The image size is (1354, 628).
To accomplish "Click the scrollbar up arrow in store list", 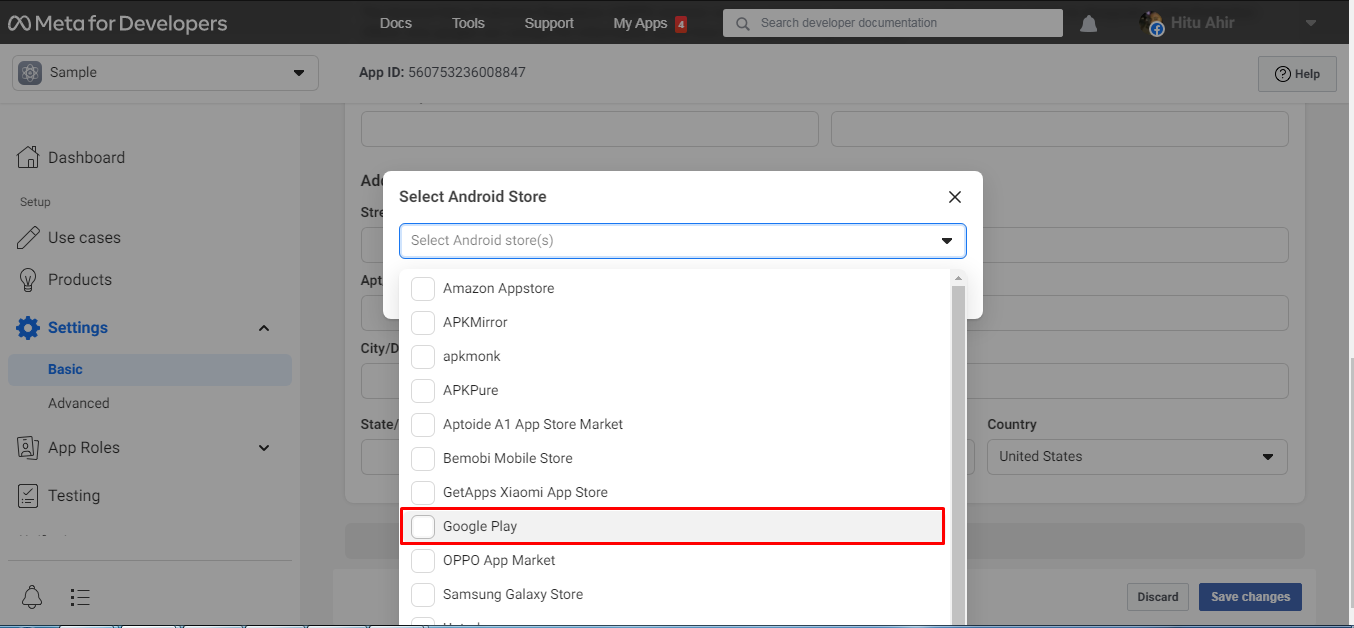I will (x=958, y=278).
